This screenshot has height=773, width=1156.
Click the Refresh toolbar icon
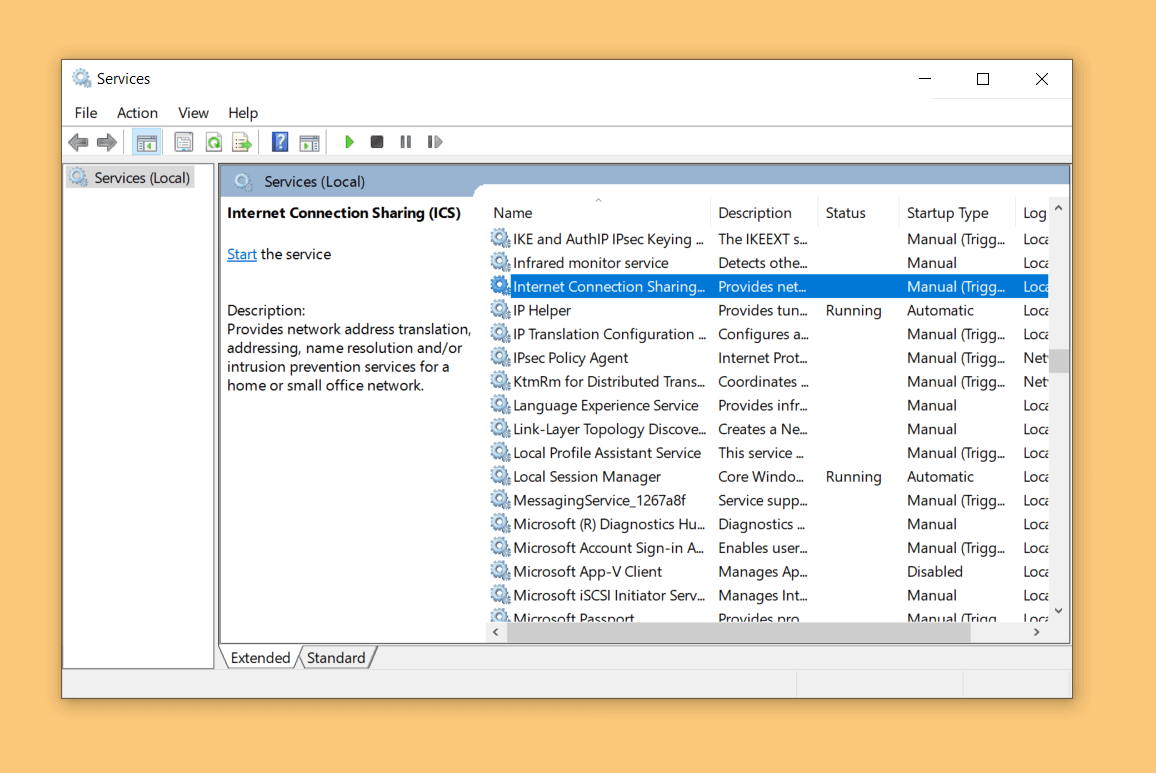click(x=213, y=142)
